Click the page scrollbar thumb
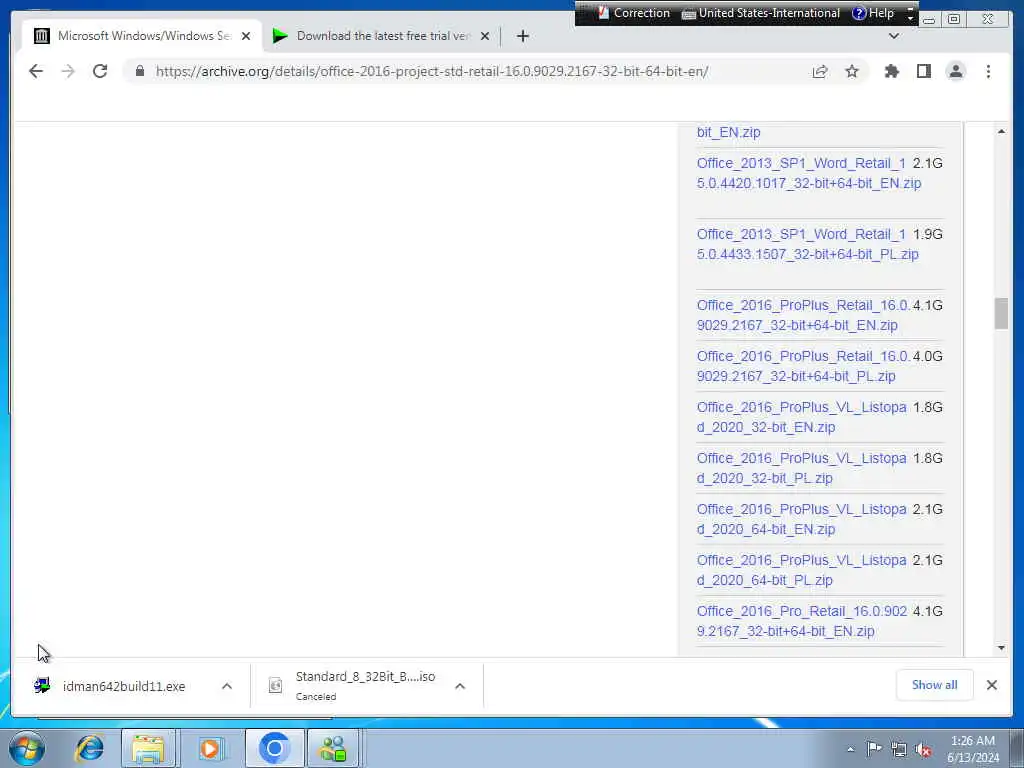The height and width of the screenshot is (768, 1024). coord(1001,313)
